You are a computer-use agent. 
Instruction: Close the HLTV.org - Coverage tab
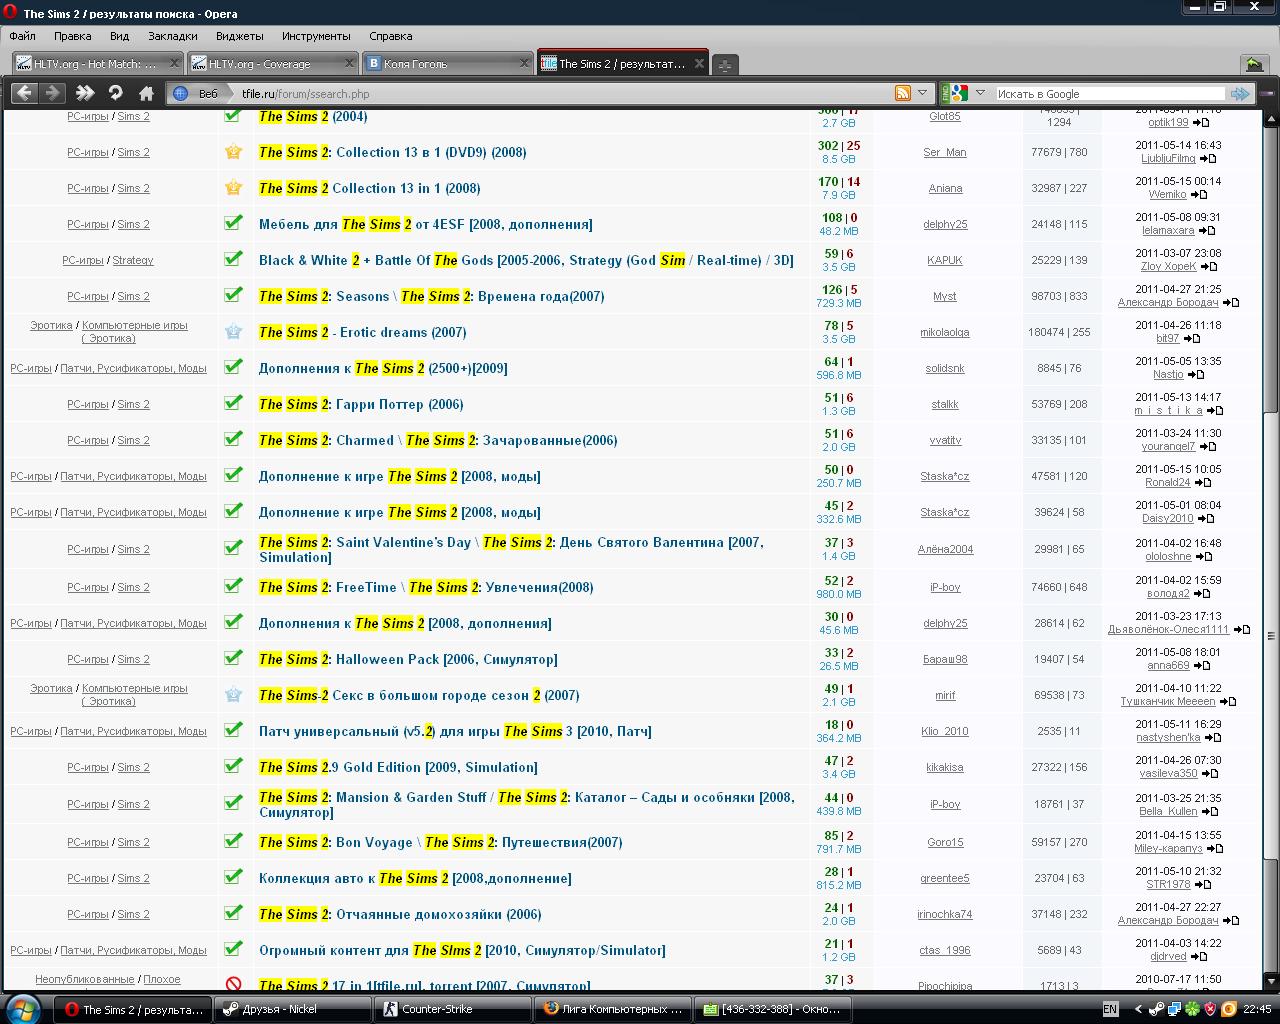tap(350, 64)
